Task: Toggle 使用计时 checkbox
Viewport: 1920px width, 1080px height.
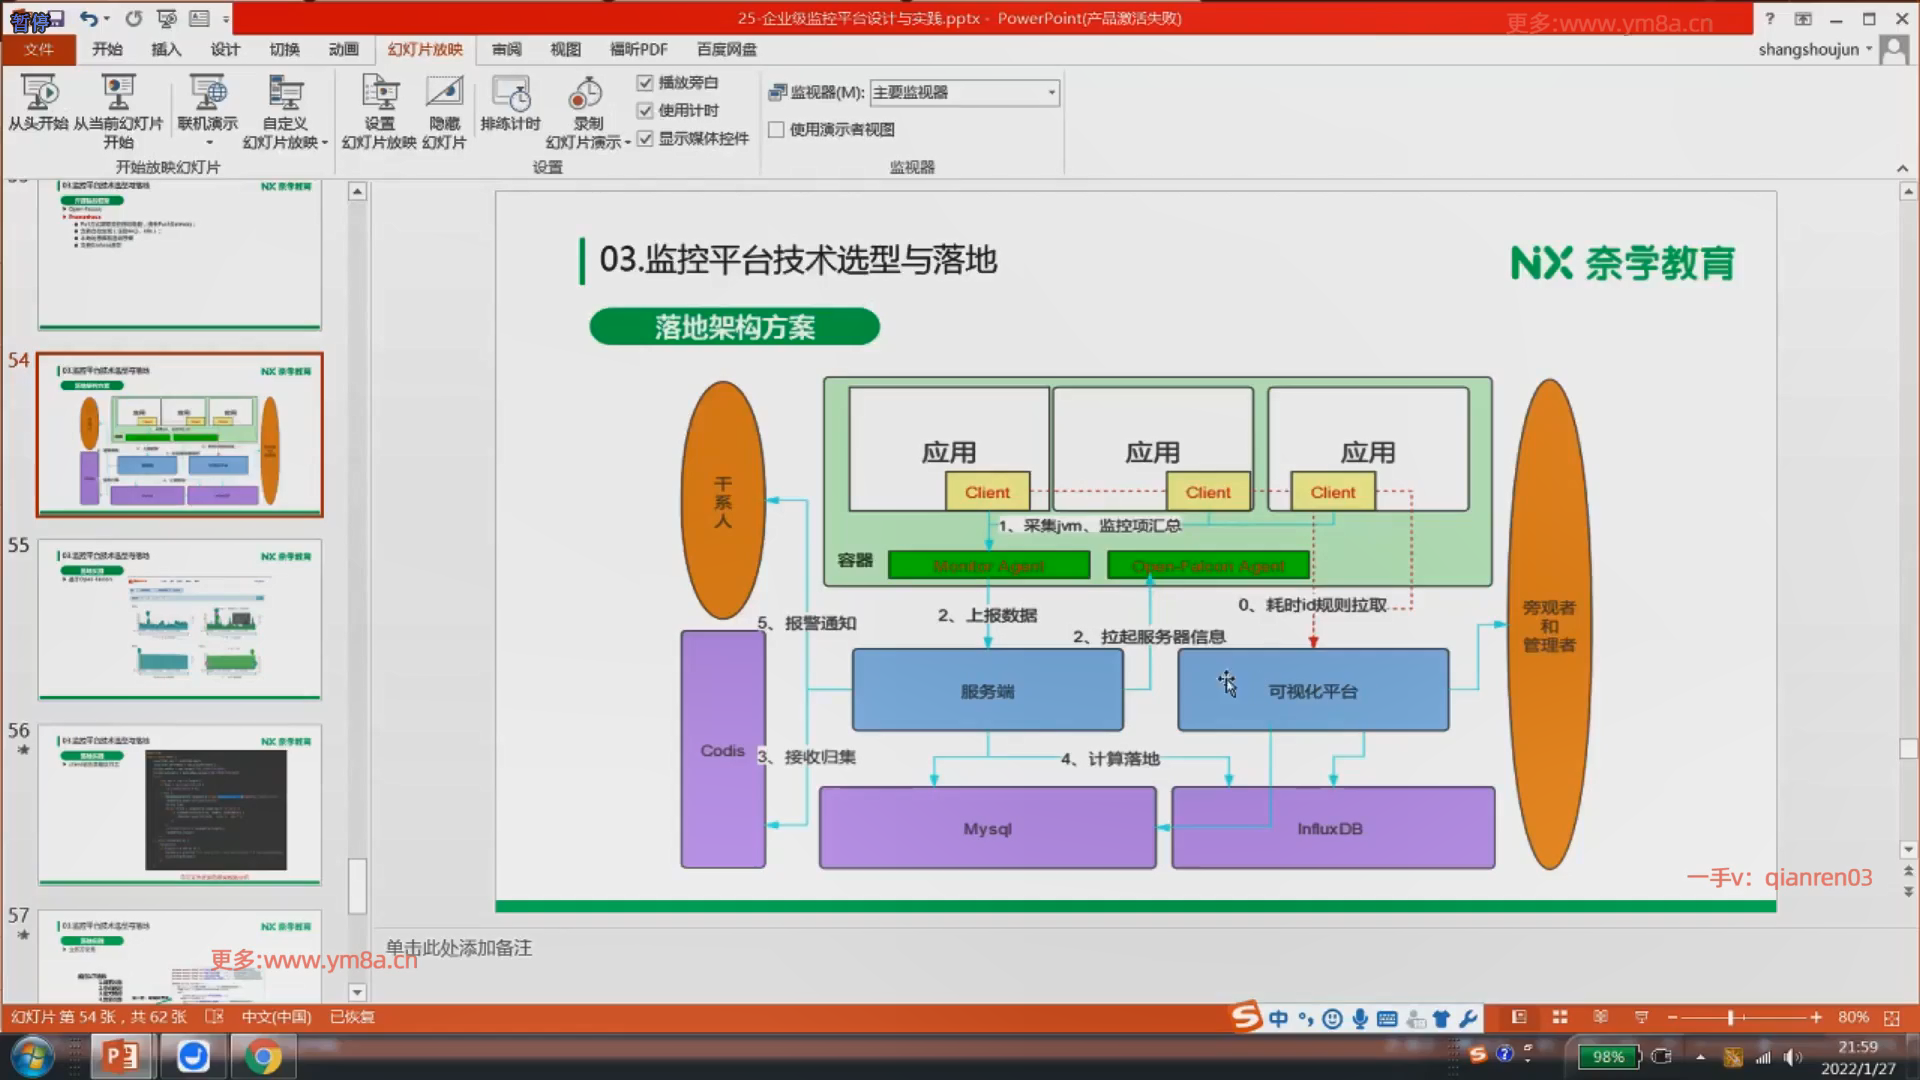Action: (x=645, y=110)
